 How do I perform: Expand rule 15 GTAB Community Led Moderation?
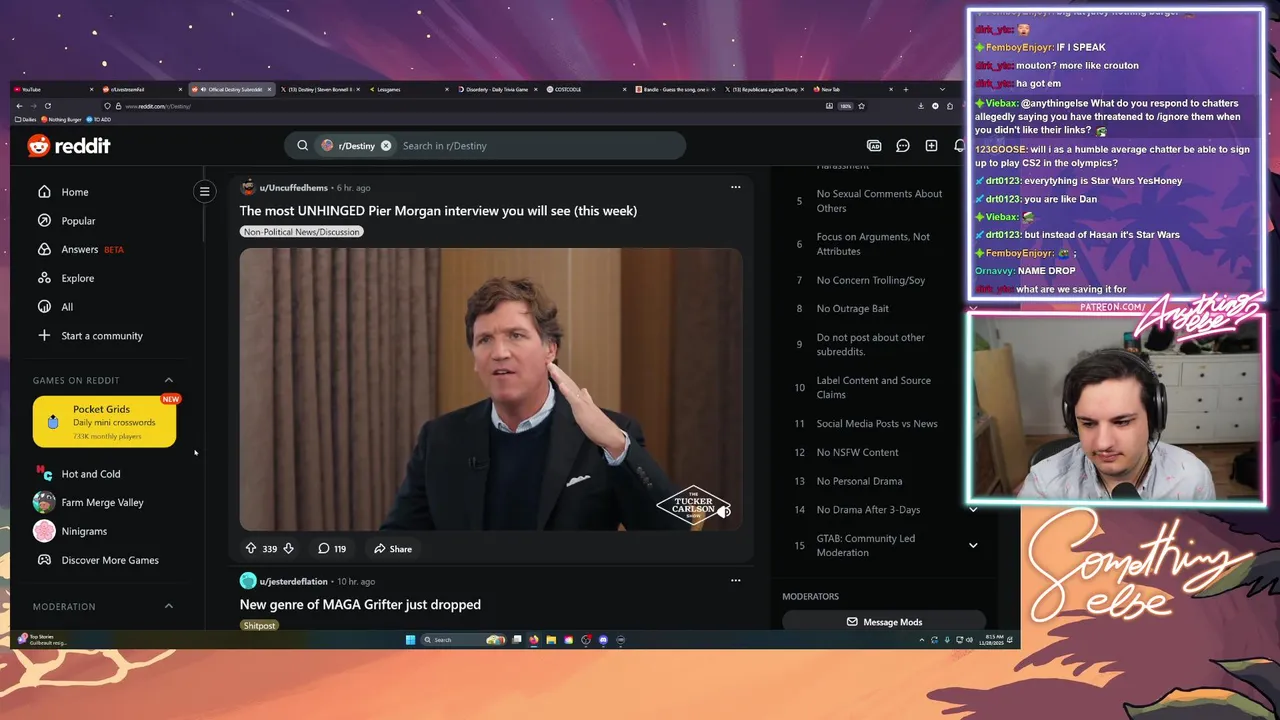point(972,545)
